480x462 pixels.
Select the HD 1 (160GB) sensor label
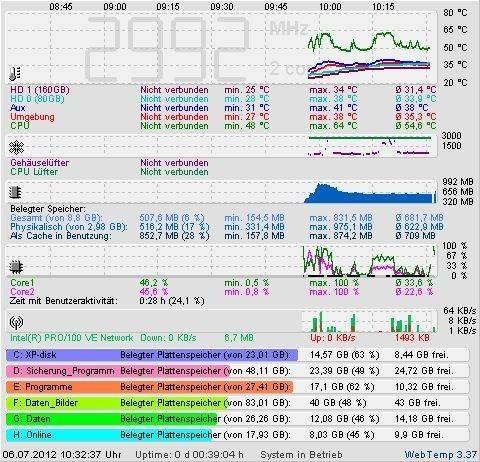(40, 90)
